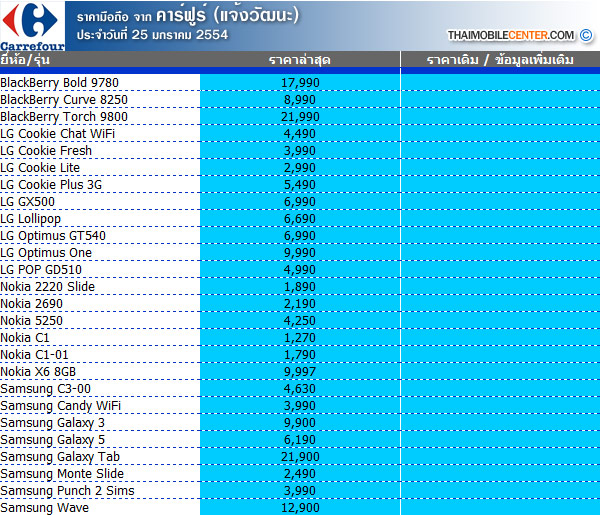
Task: Click the ราคาล่าสุด column header
Action: point(300,60)
